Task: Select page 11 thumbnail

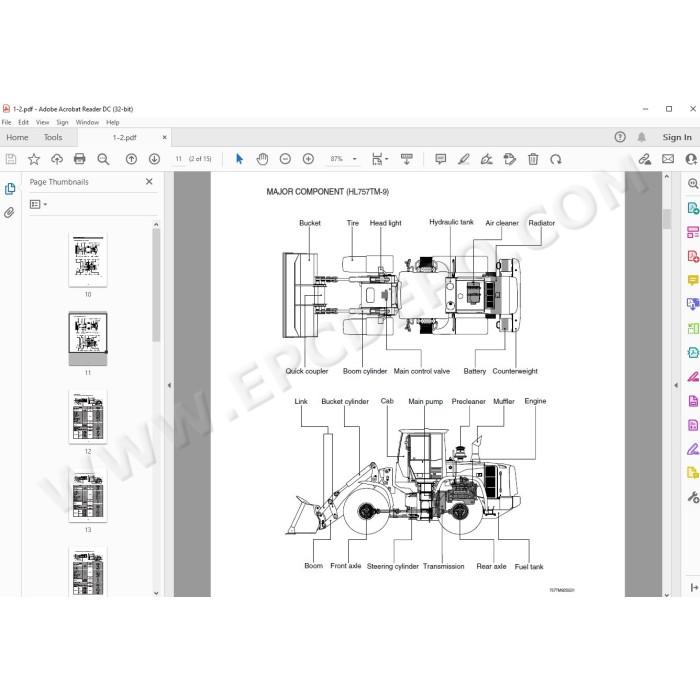Action: 88,338
